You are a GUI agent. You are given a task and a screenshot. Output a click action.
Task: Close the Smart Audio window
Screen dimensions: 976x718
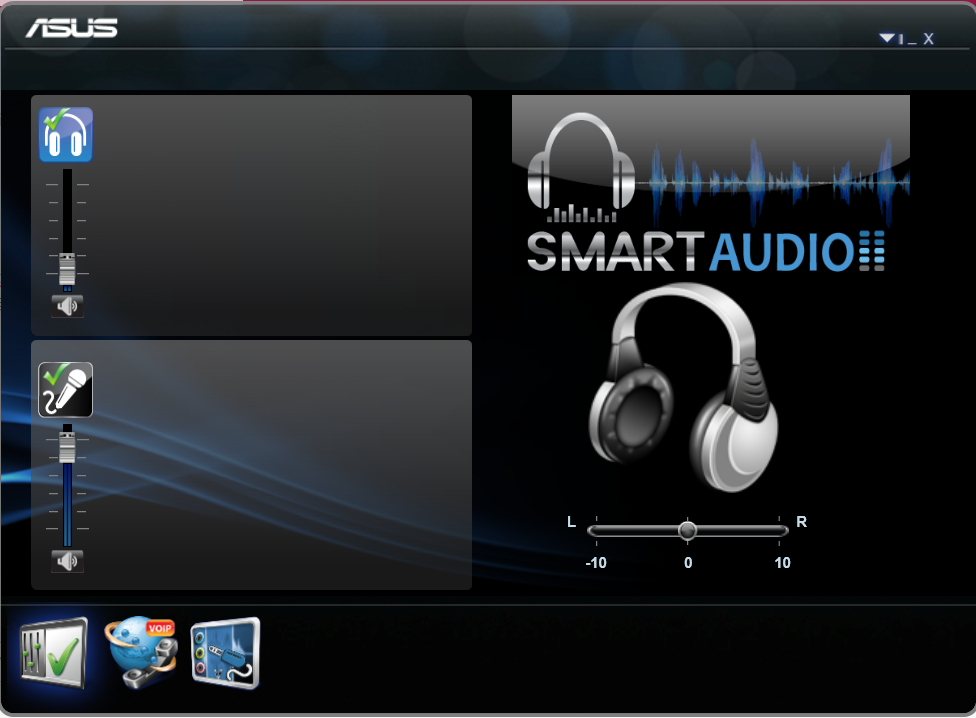coord(928,39)
